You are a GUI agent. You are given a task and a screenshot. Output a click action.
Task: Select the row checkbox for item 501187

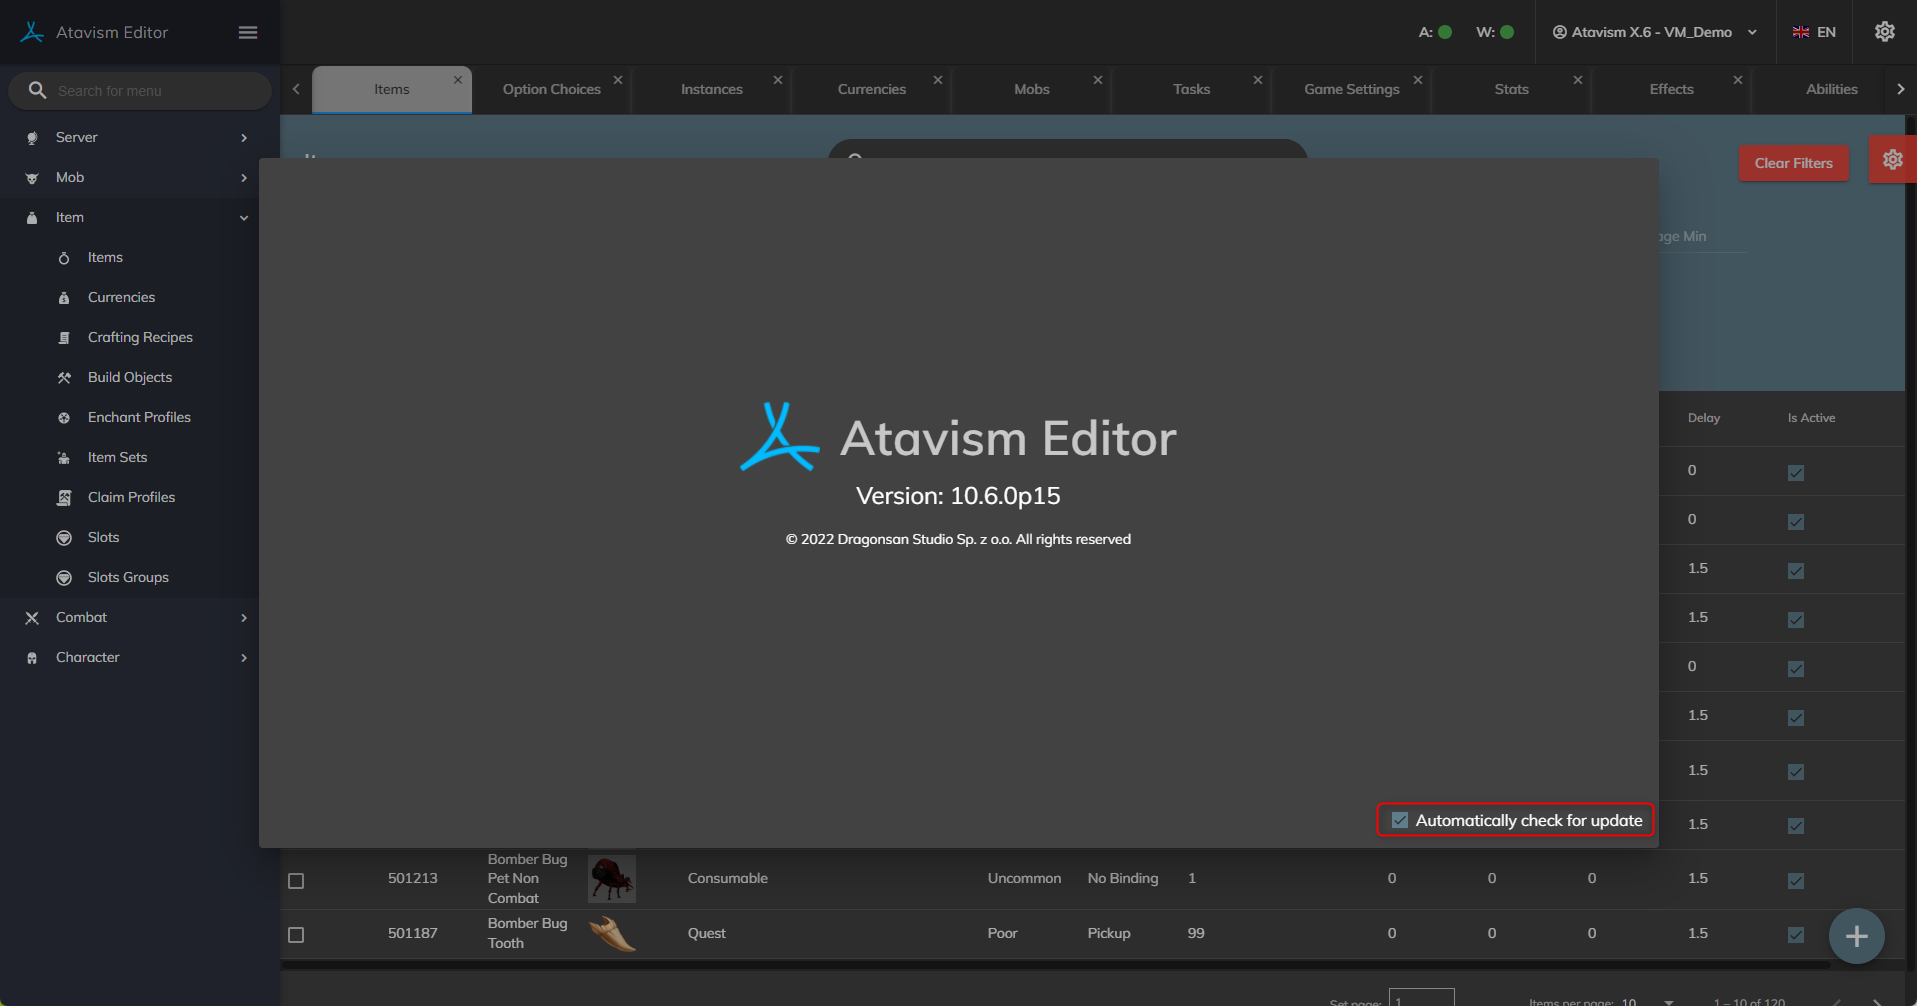tap(296, 935)
